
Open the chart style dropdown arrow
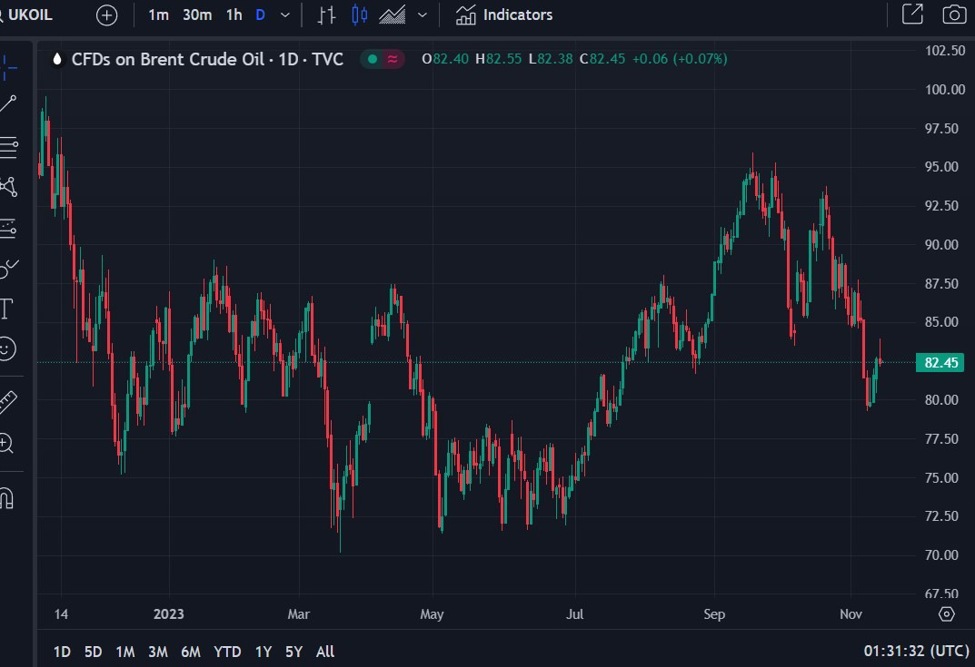click(x=421, y=14)
